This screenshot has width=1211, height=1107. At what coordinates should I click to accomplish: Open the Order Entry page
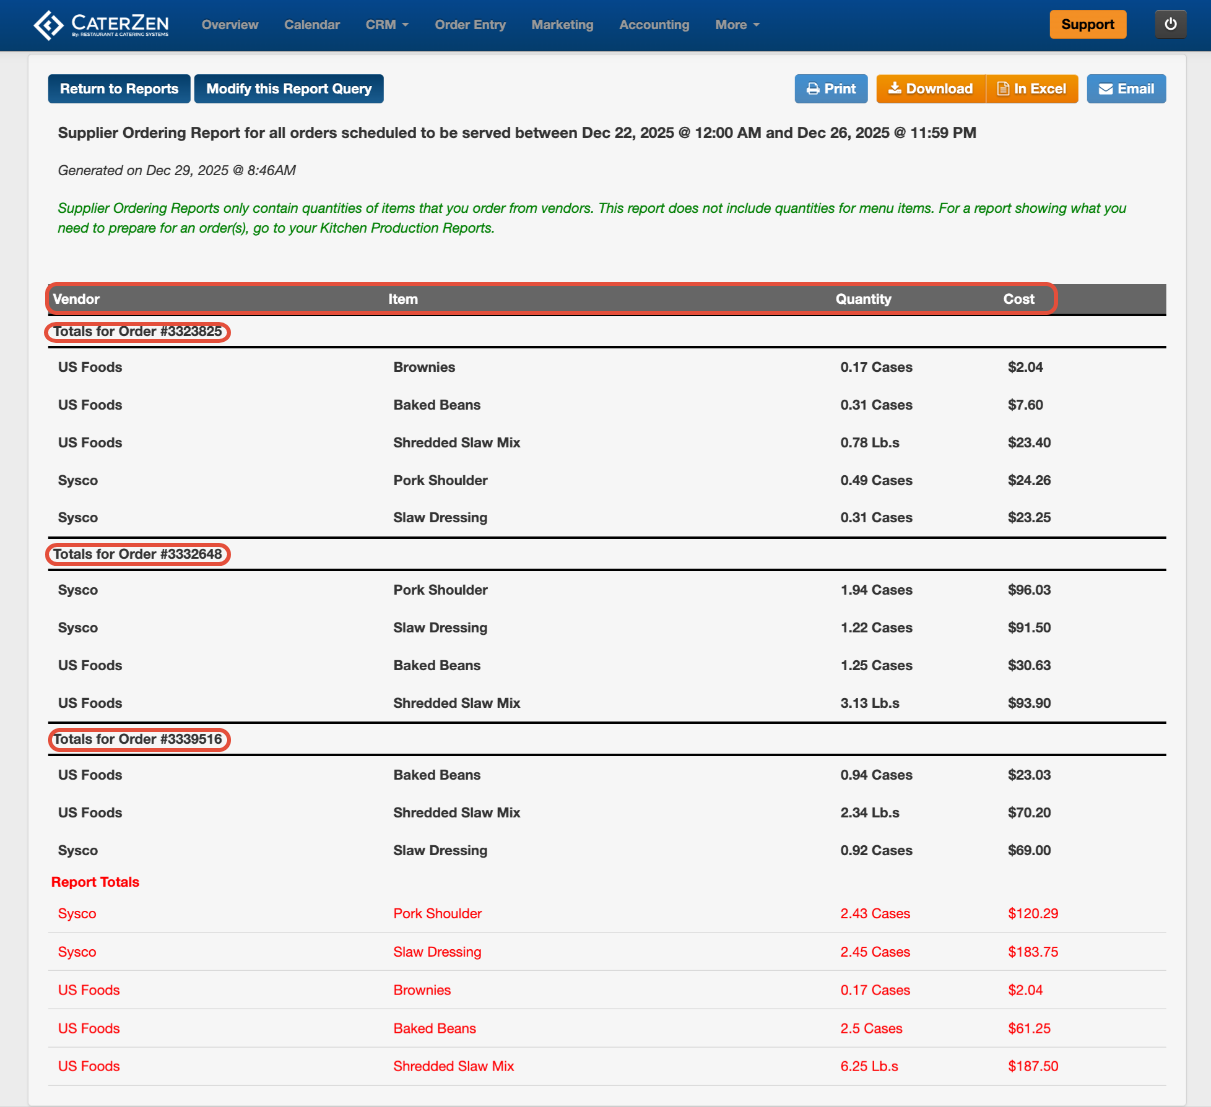pos(470,25)
